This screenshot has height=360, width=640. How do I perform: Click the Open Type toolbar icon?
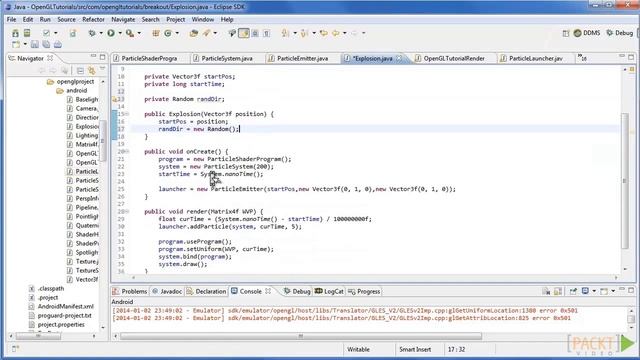coord(194,33)
